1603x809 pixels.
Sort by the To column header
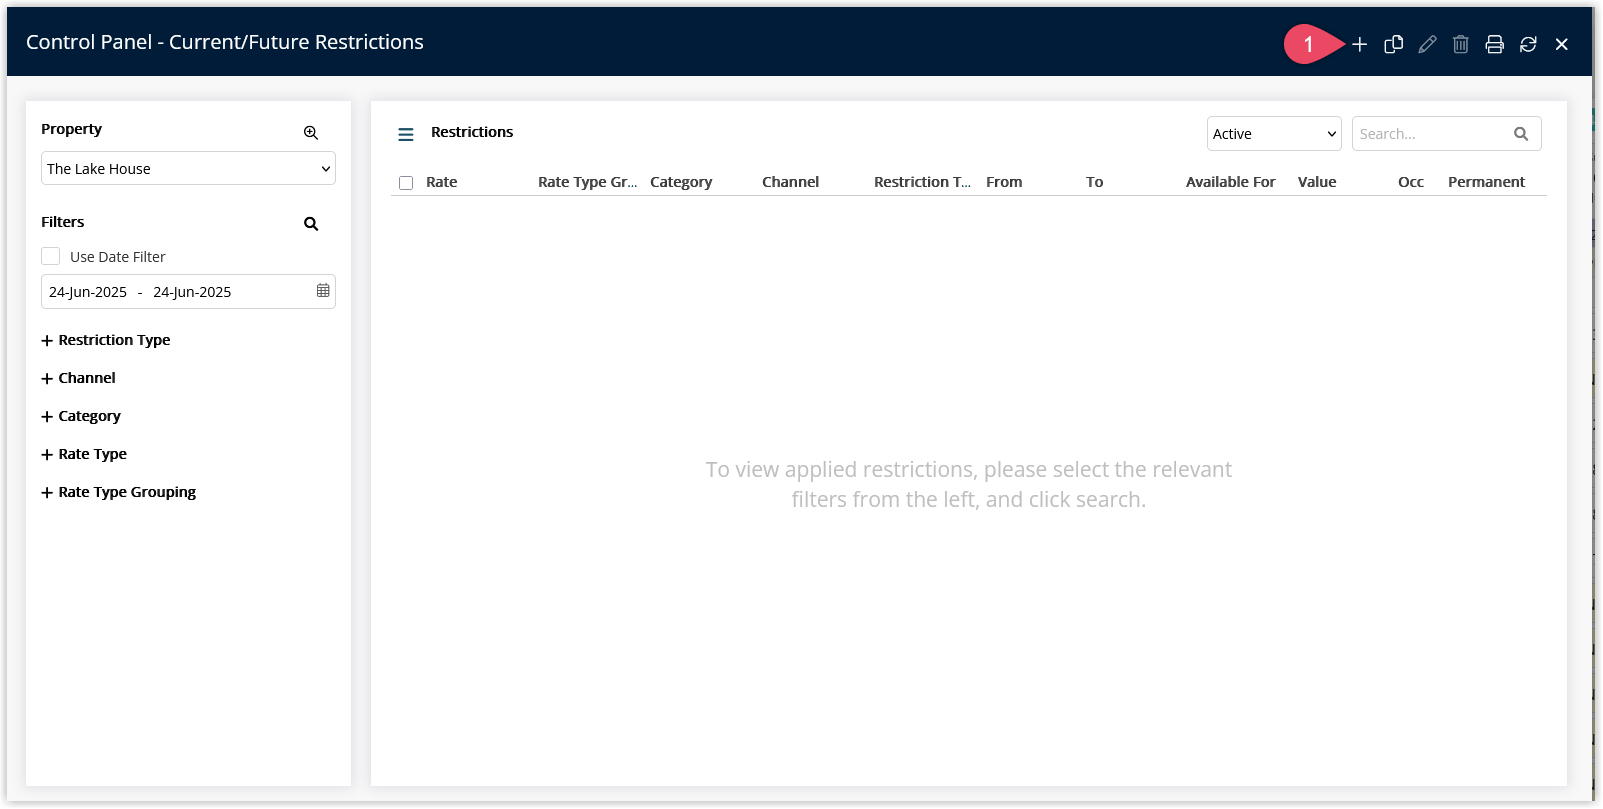[x=1095, y=182]
